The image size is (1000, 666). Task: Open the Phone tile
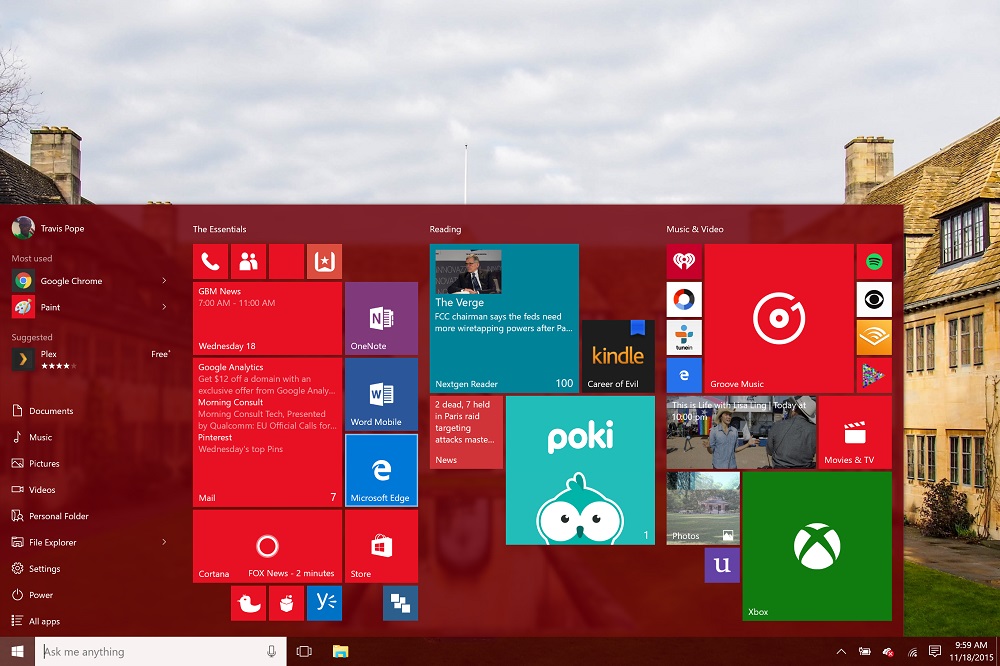click(210, 262)
